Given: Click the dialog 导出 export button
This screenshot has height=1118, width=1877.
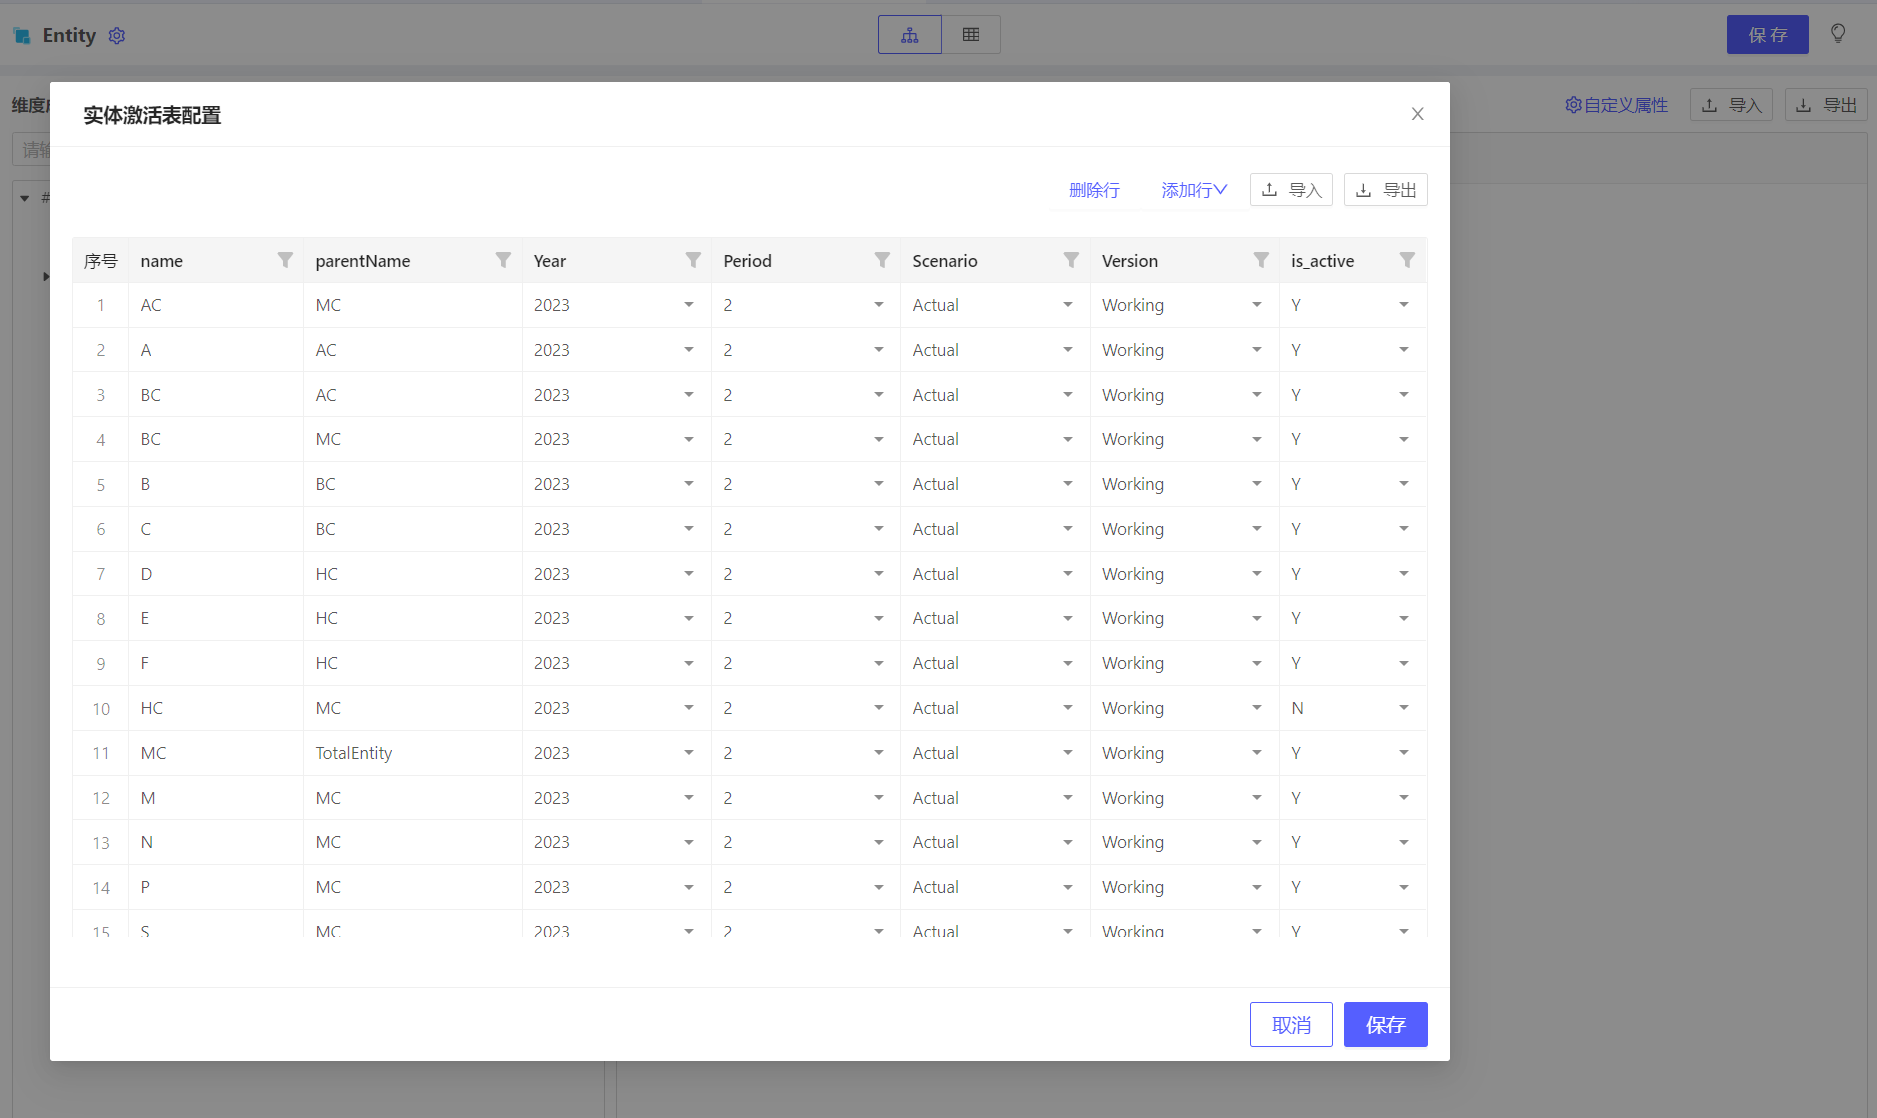Looking at the screenshot, I should click(x=1385, y=190).
